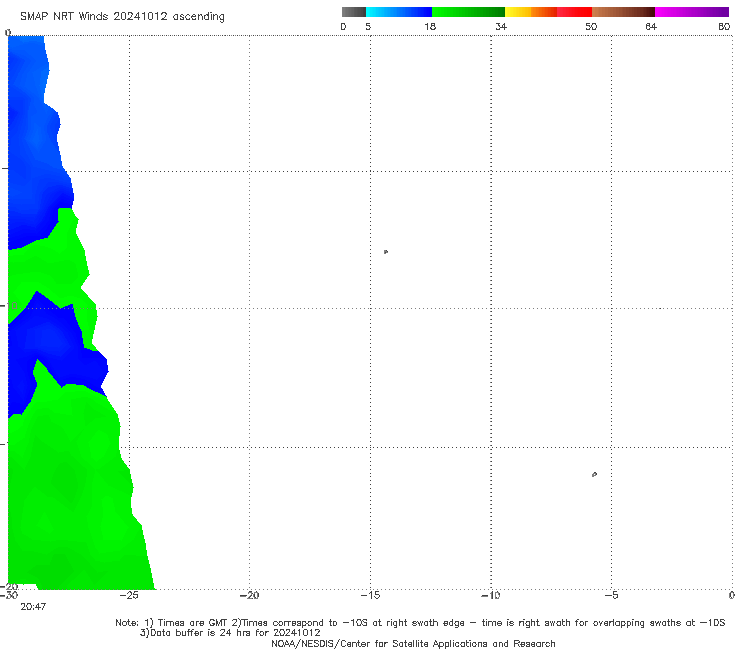
Task: Click the color bar label '5'
Action: pyautogui.click(x=368, y=27)
